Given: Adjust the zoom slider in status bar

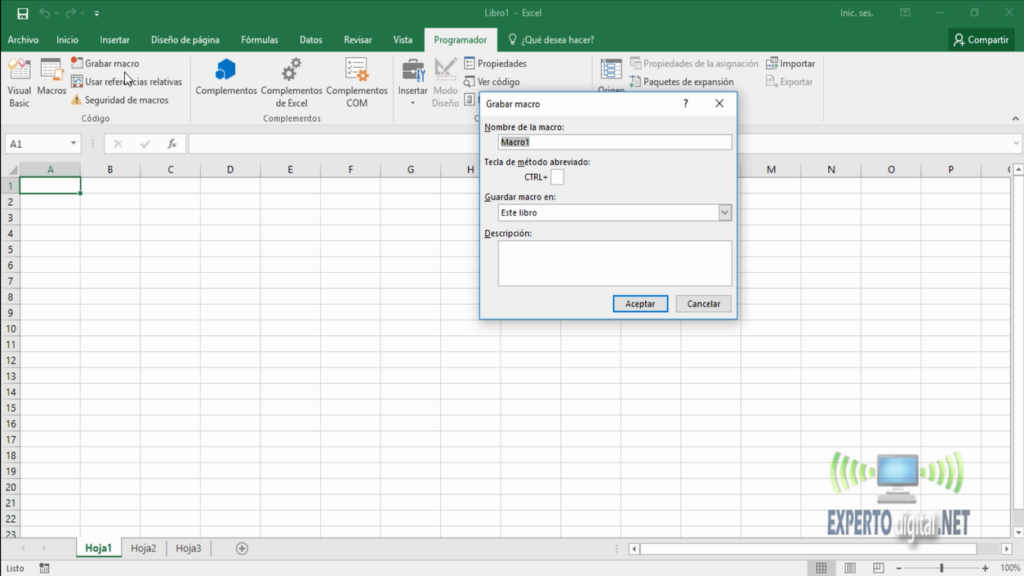Looking at the screenshot, I should [941, 568].
